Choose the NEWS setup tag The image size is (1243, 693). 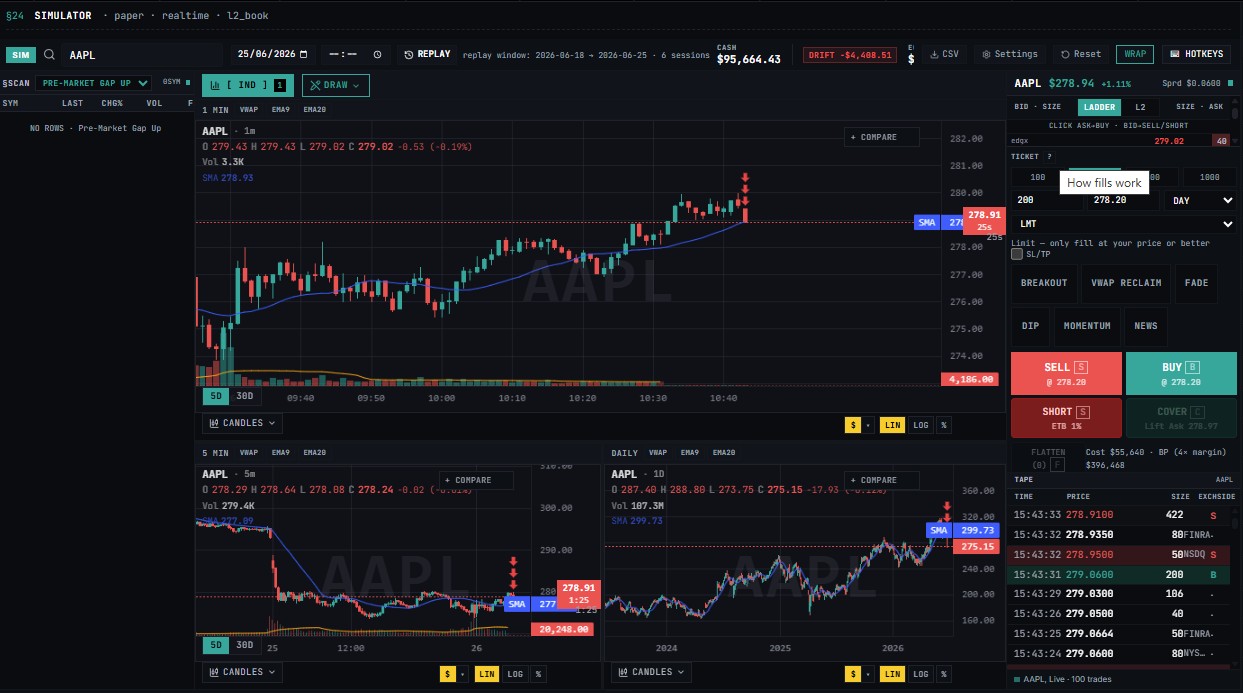(1146, 326)
